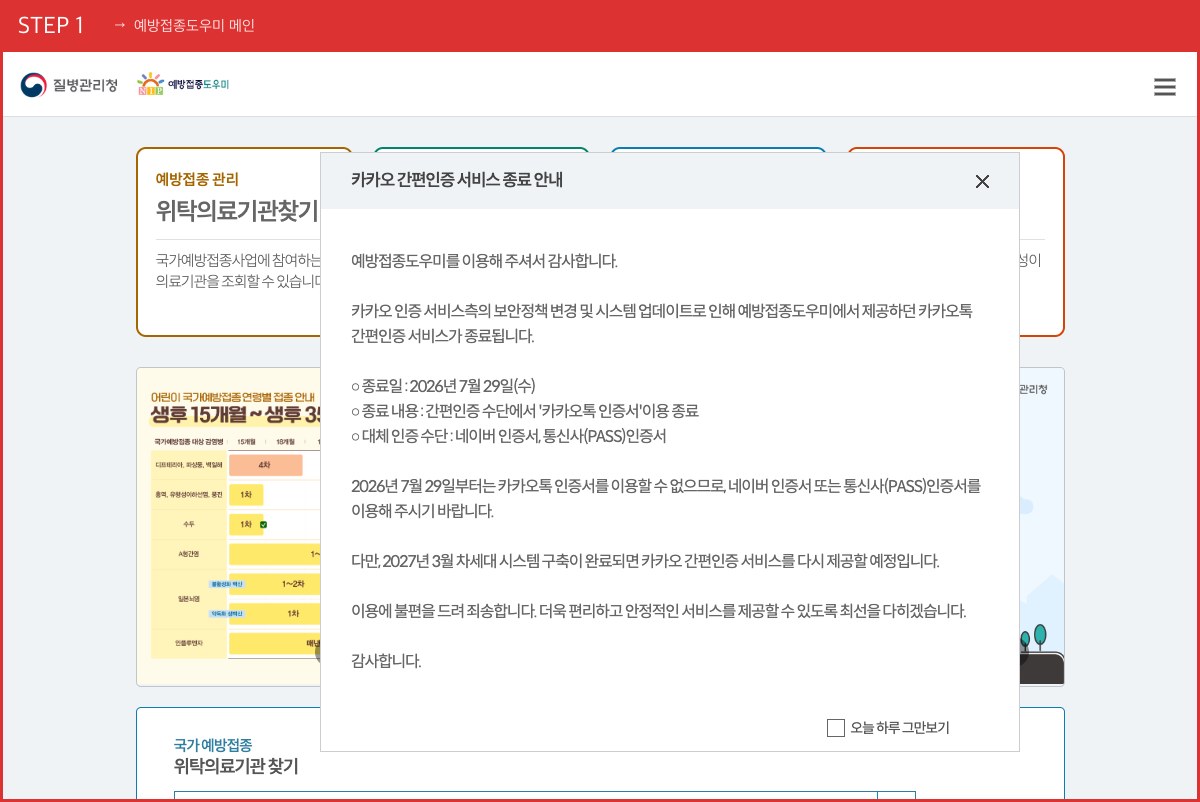Click the 오늘 하루 그만보기 label text
The height and width of the screenshot is (802, 1200).
click(x=900, y=728)
